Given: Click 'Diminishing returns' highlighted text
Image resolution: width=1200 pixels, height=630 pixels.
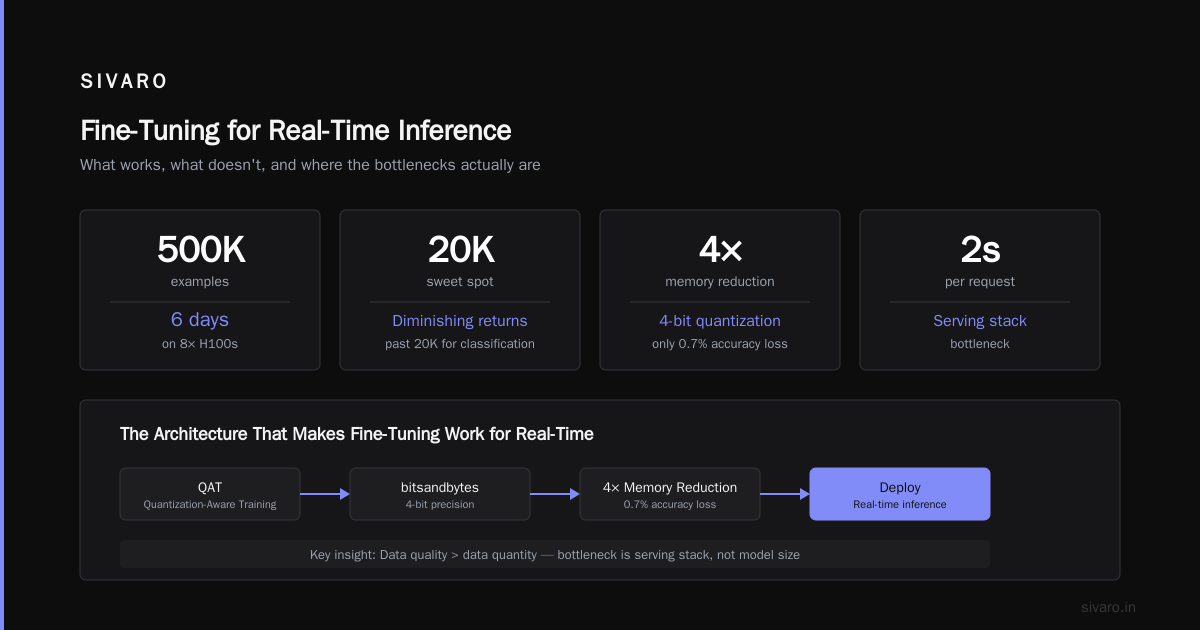Looking at the screenshot, I should point(460,321).
